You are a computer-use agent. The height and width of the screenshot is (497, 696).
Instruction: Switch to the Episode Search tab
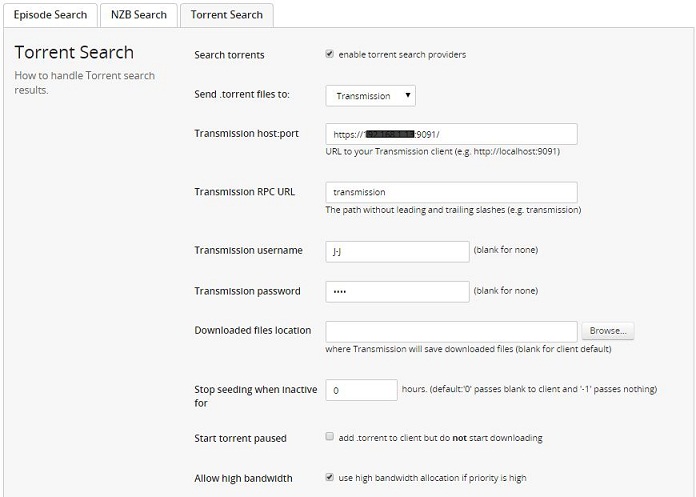pos(51,15)
